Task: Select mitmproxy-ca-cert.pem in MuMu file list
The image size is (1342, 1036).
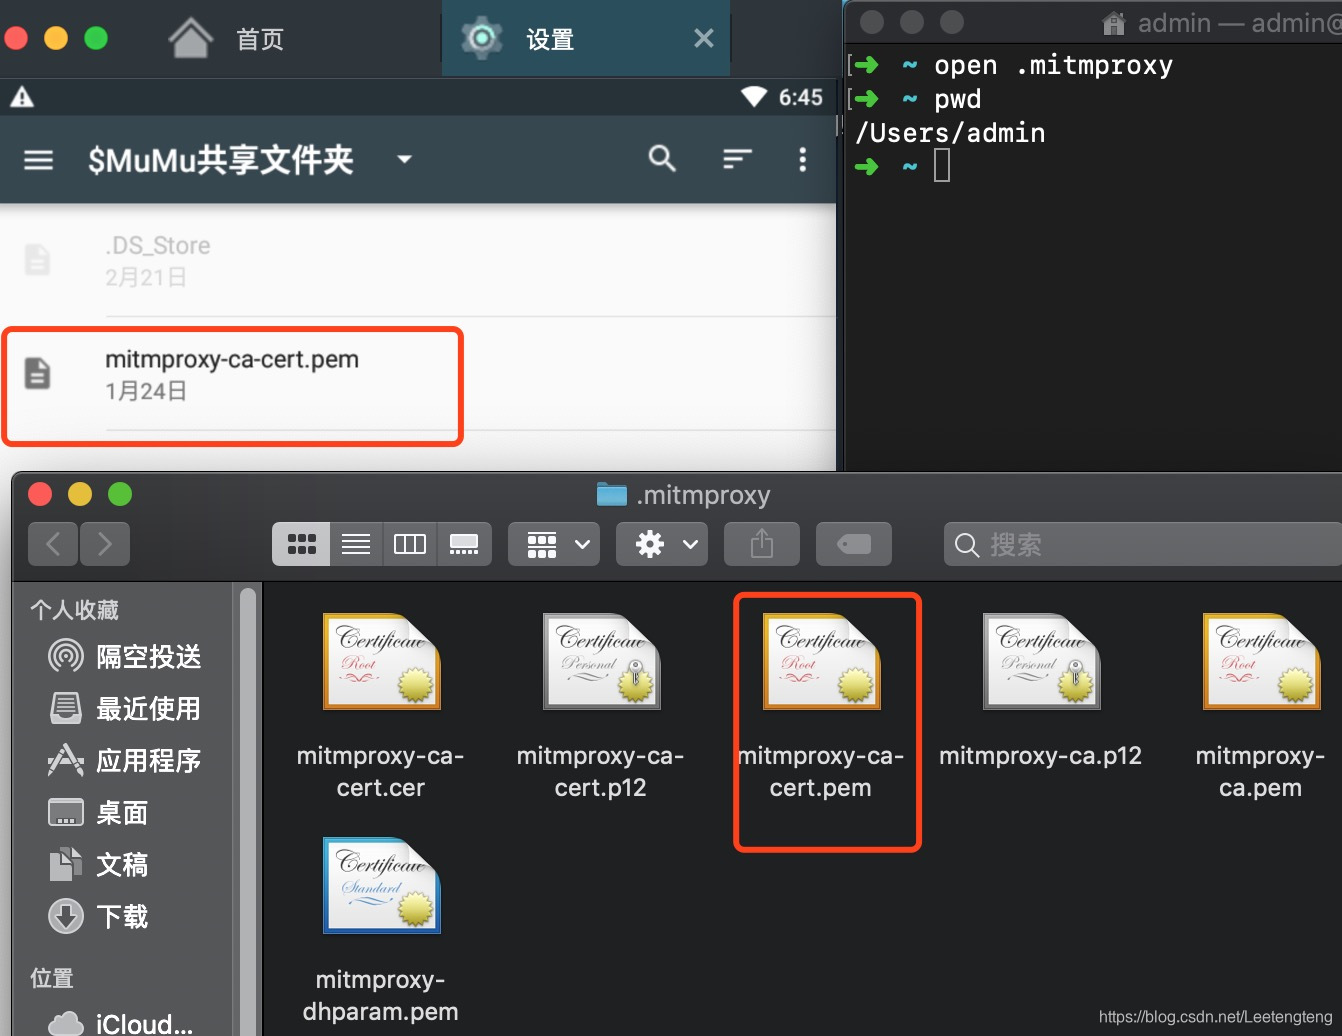Action: point(418,375)
